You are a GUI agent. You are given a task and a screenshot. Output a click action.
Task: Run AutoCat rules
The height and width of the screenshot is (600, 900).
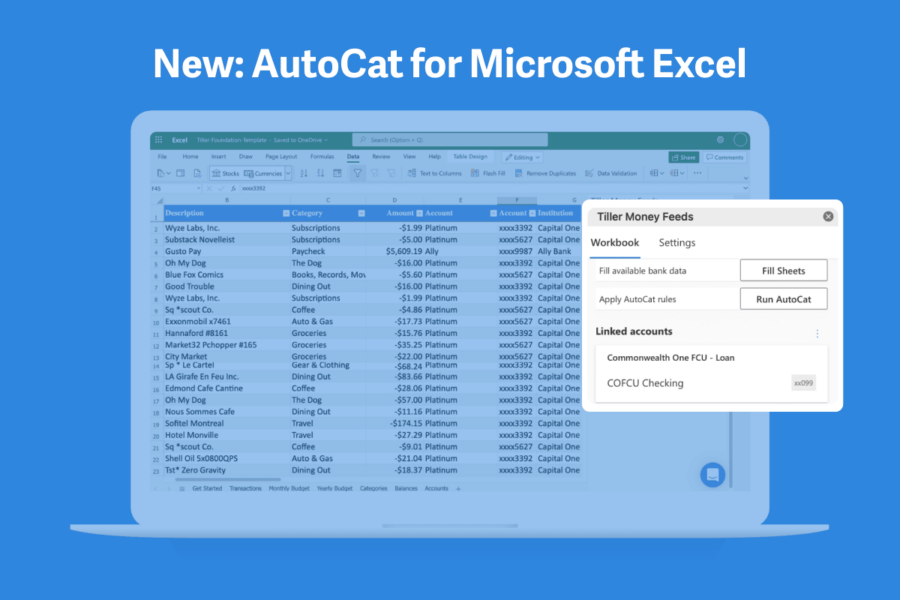(x=783, y=298)
